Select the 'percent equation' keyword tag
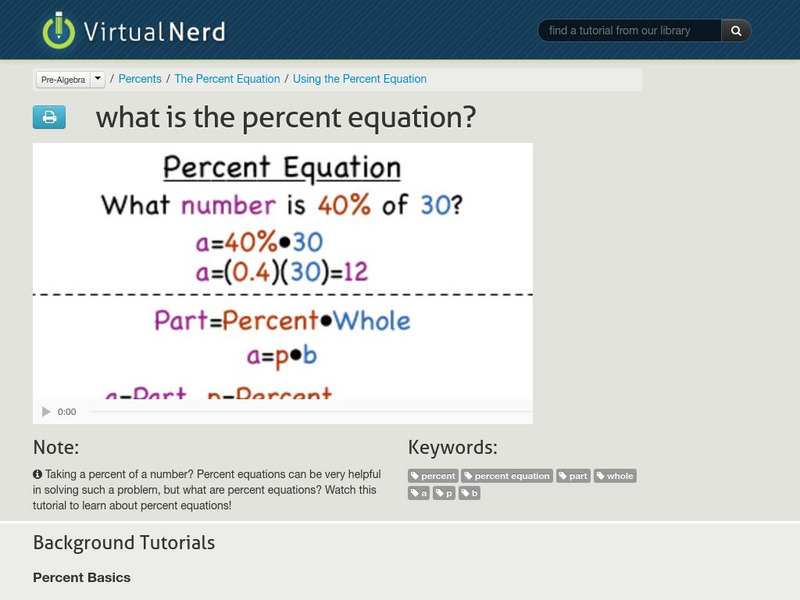 (507, 475)
